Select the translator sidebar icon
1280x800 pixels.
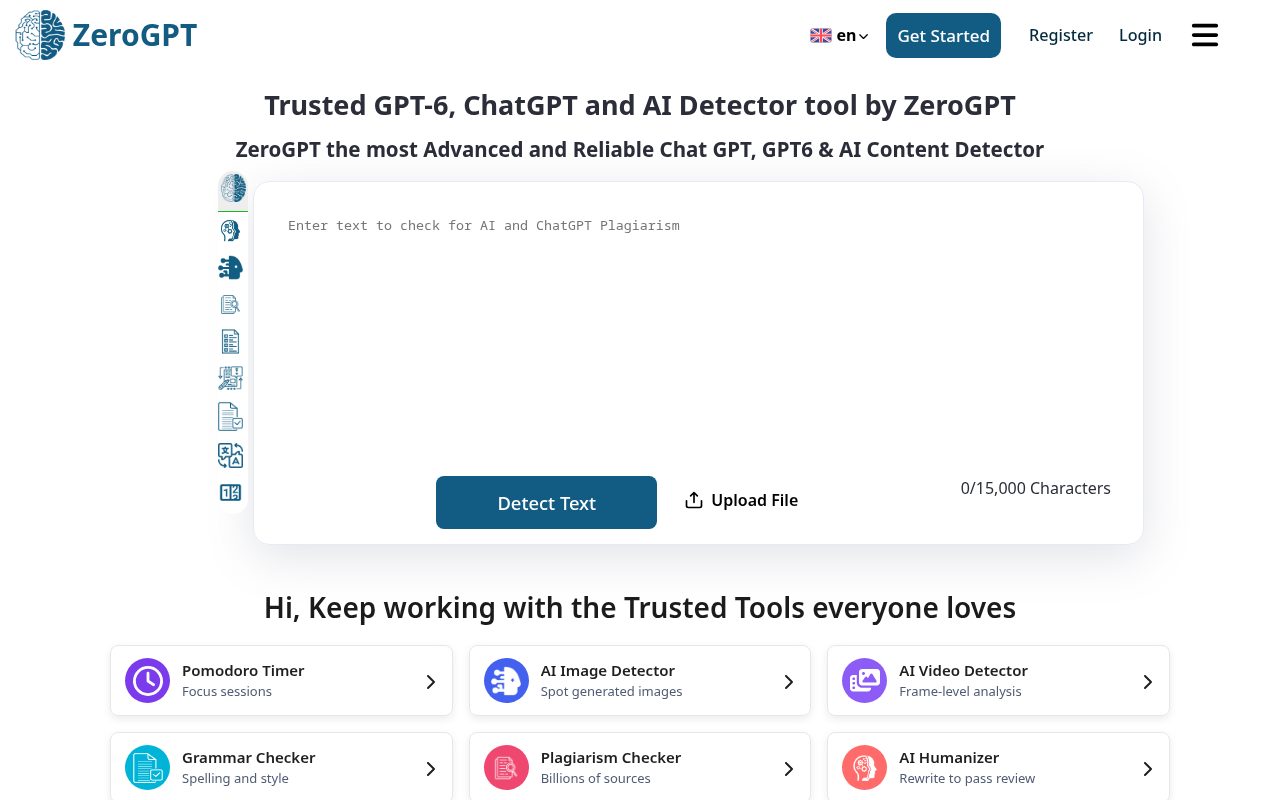point(231,456)
